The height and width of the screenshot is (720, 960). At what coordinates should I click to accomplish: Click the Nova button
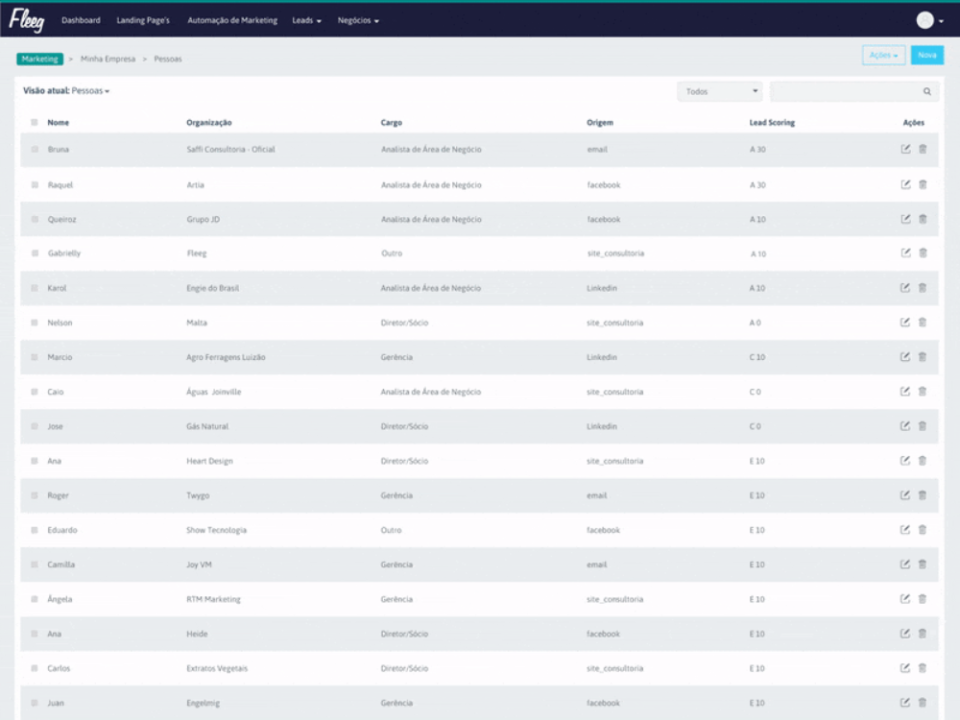tap(925, 55)
